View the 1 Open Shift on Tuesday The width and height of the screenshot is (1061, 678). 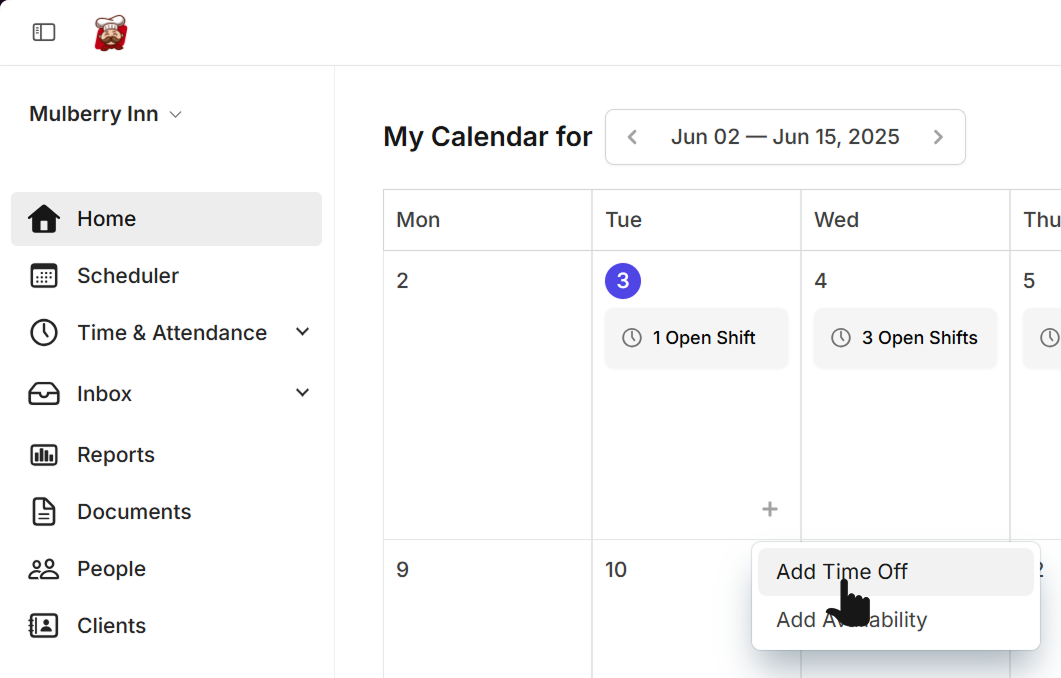[x=696, y=338]
